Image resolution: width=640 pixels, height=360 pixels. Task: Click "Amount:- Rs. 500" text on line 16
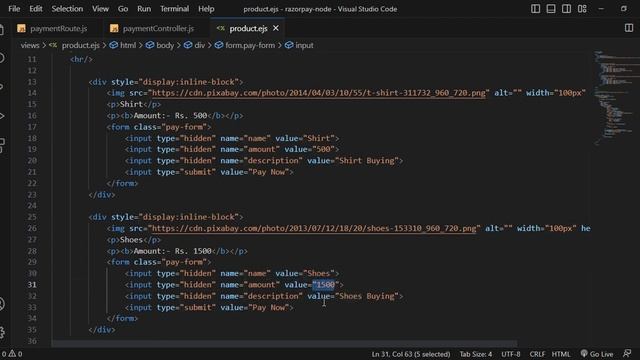tap(170, 116)
